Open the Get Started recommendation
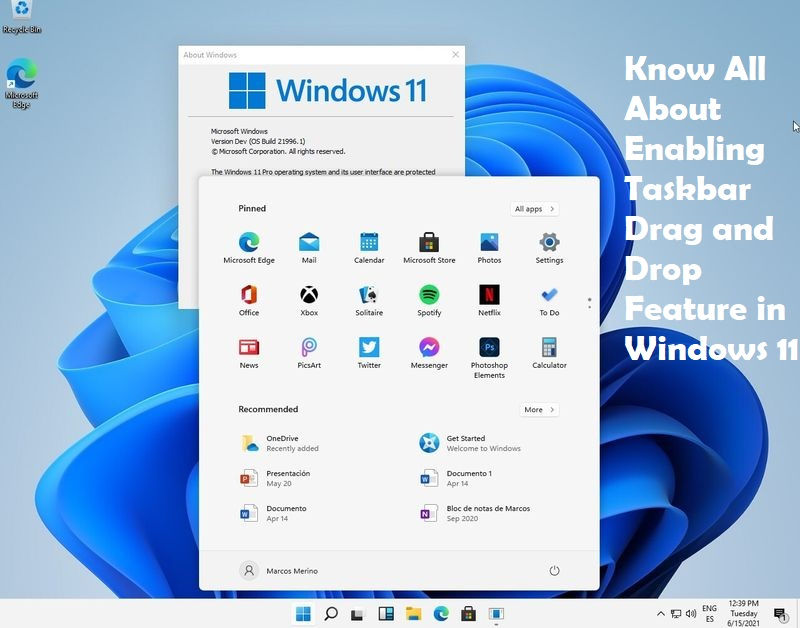Screen dimensions: 800x628 click(470, 443)
